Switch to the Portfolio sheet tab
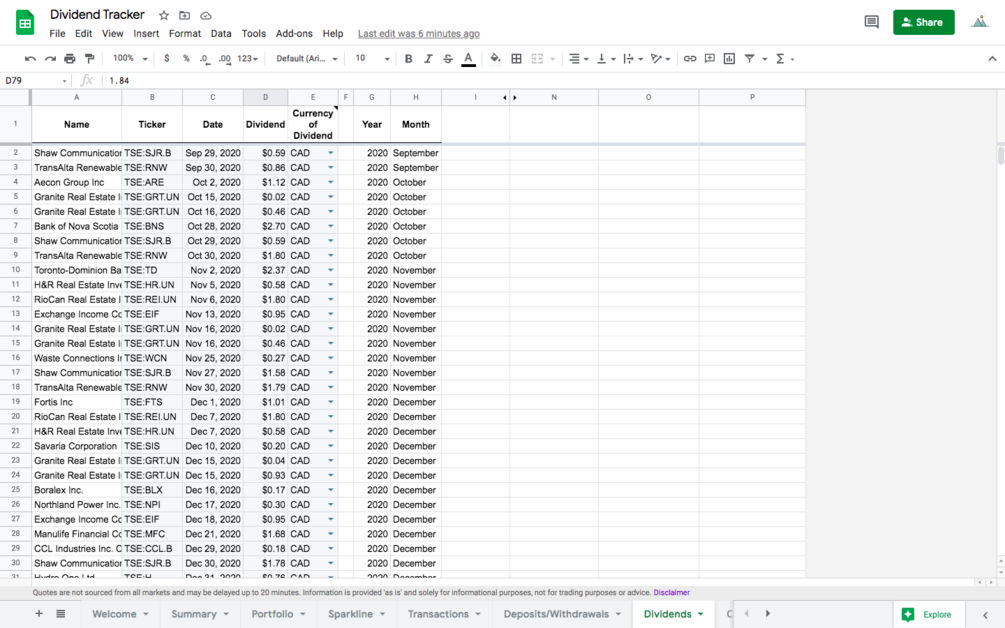 [x=272, y=614]
